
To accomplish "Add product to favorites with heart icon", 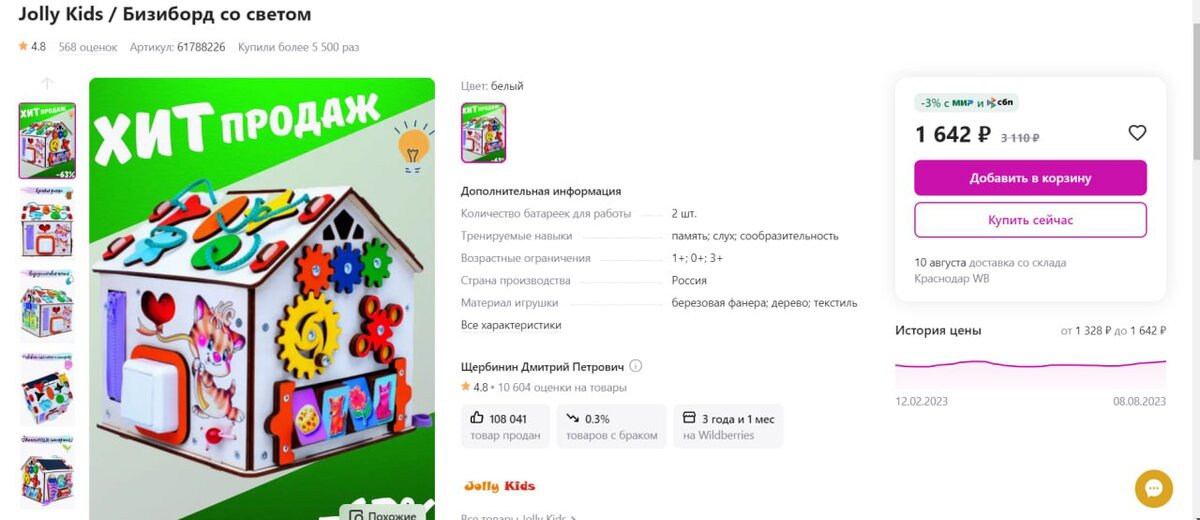I will point(1136,133).
